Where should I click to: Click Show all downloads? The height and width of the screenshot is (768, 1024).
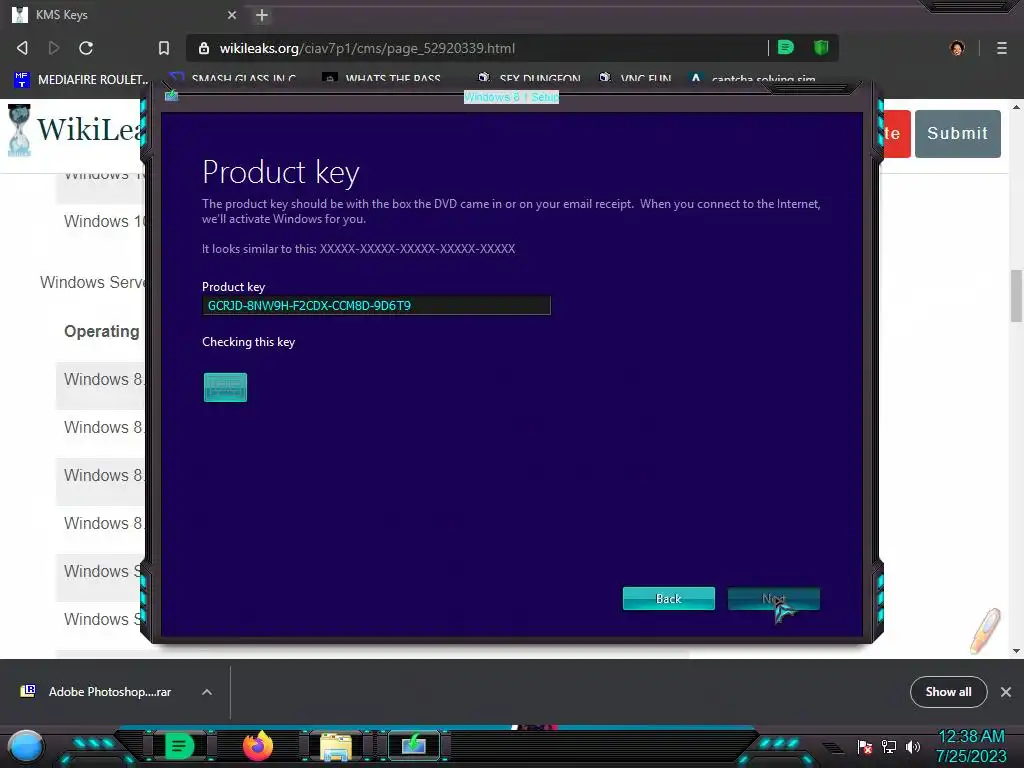[x=948, y=692]
